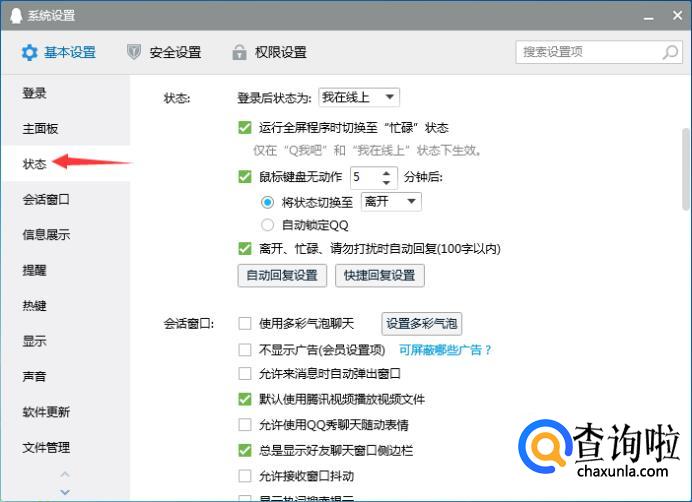
Task: Enable 允许来消息时自动弹出窗口 checkbox
Action: pos(244,374)
